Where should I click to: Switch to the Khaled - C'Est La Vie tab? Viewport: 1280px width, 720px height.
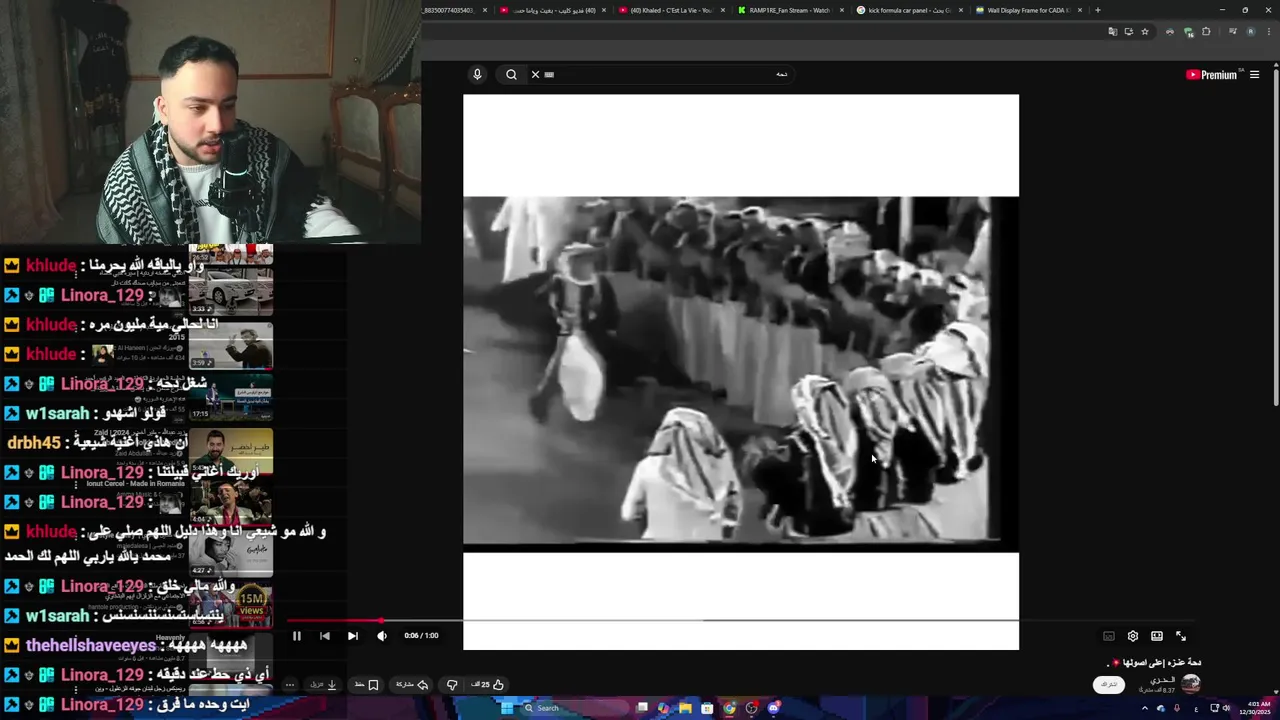[x=671, y=10]
